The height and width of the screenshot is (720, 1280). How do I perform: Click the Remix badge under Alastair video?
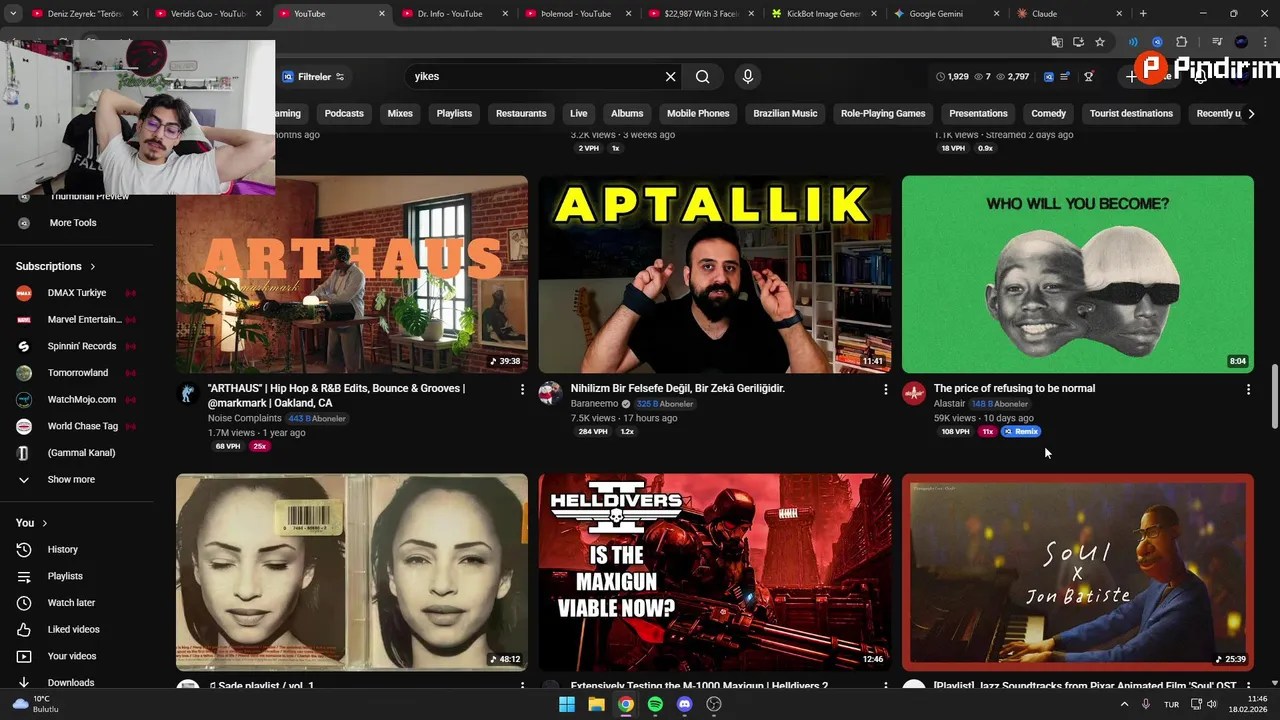(x=1021, y=432)
